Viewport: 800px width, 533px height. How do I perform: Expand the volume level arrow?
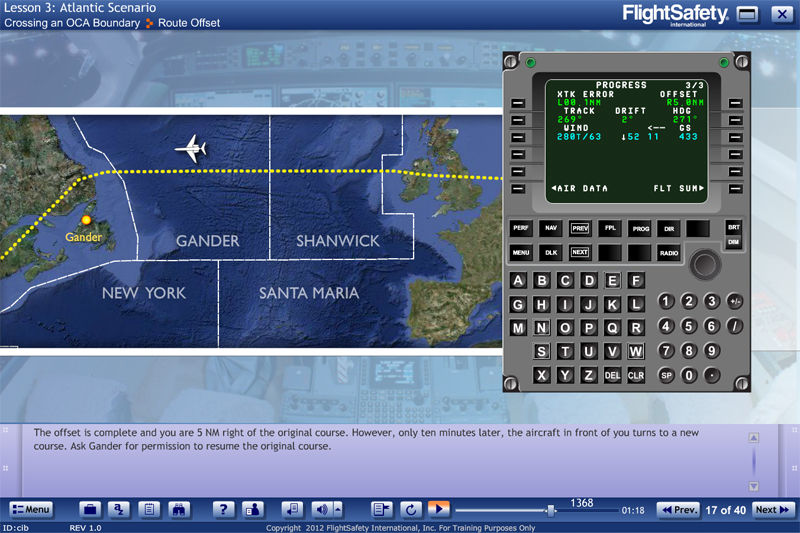click(338, 510)
